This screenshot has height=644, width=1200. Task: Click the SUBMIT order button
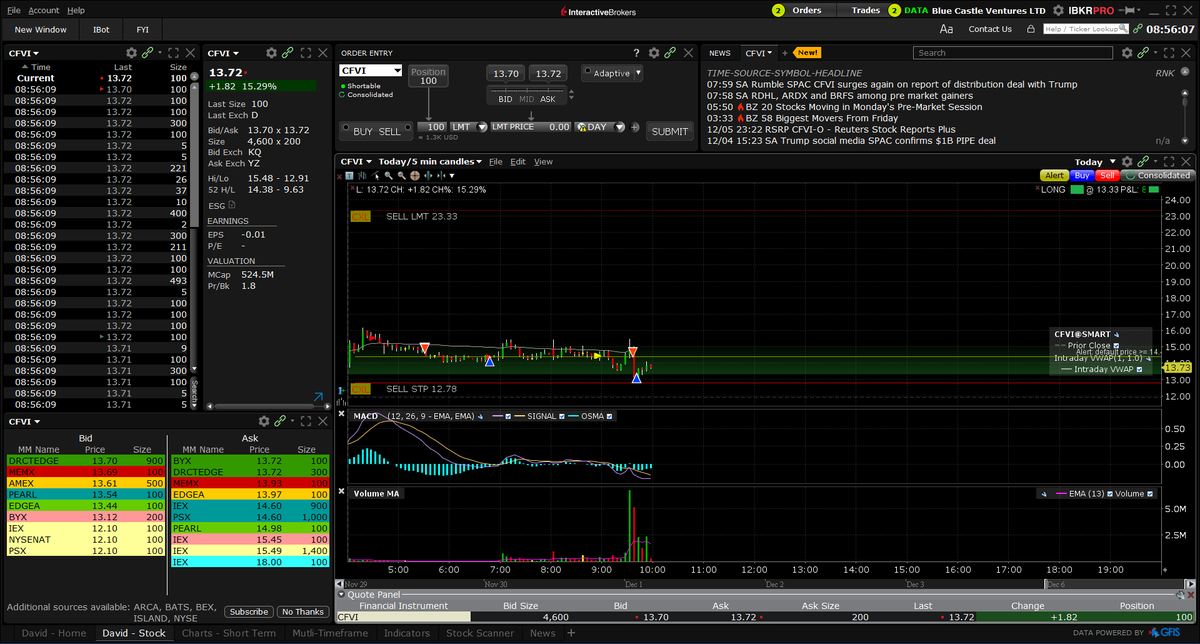pos(669,131)
